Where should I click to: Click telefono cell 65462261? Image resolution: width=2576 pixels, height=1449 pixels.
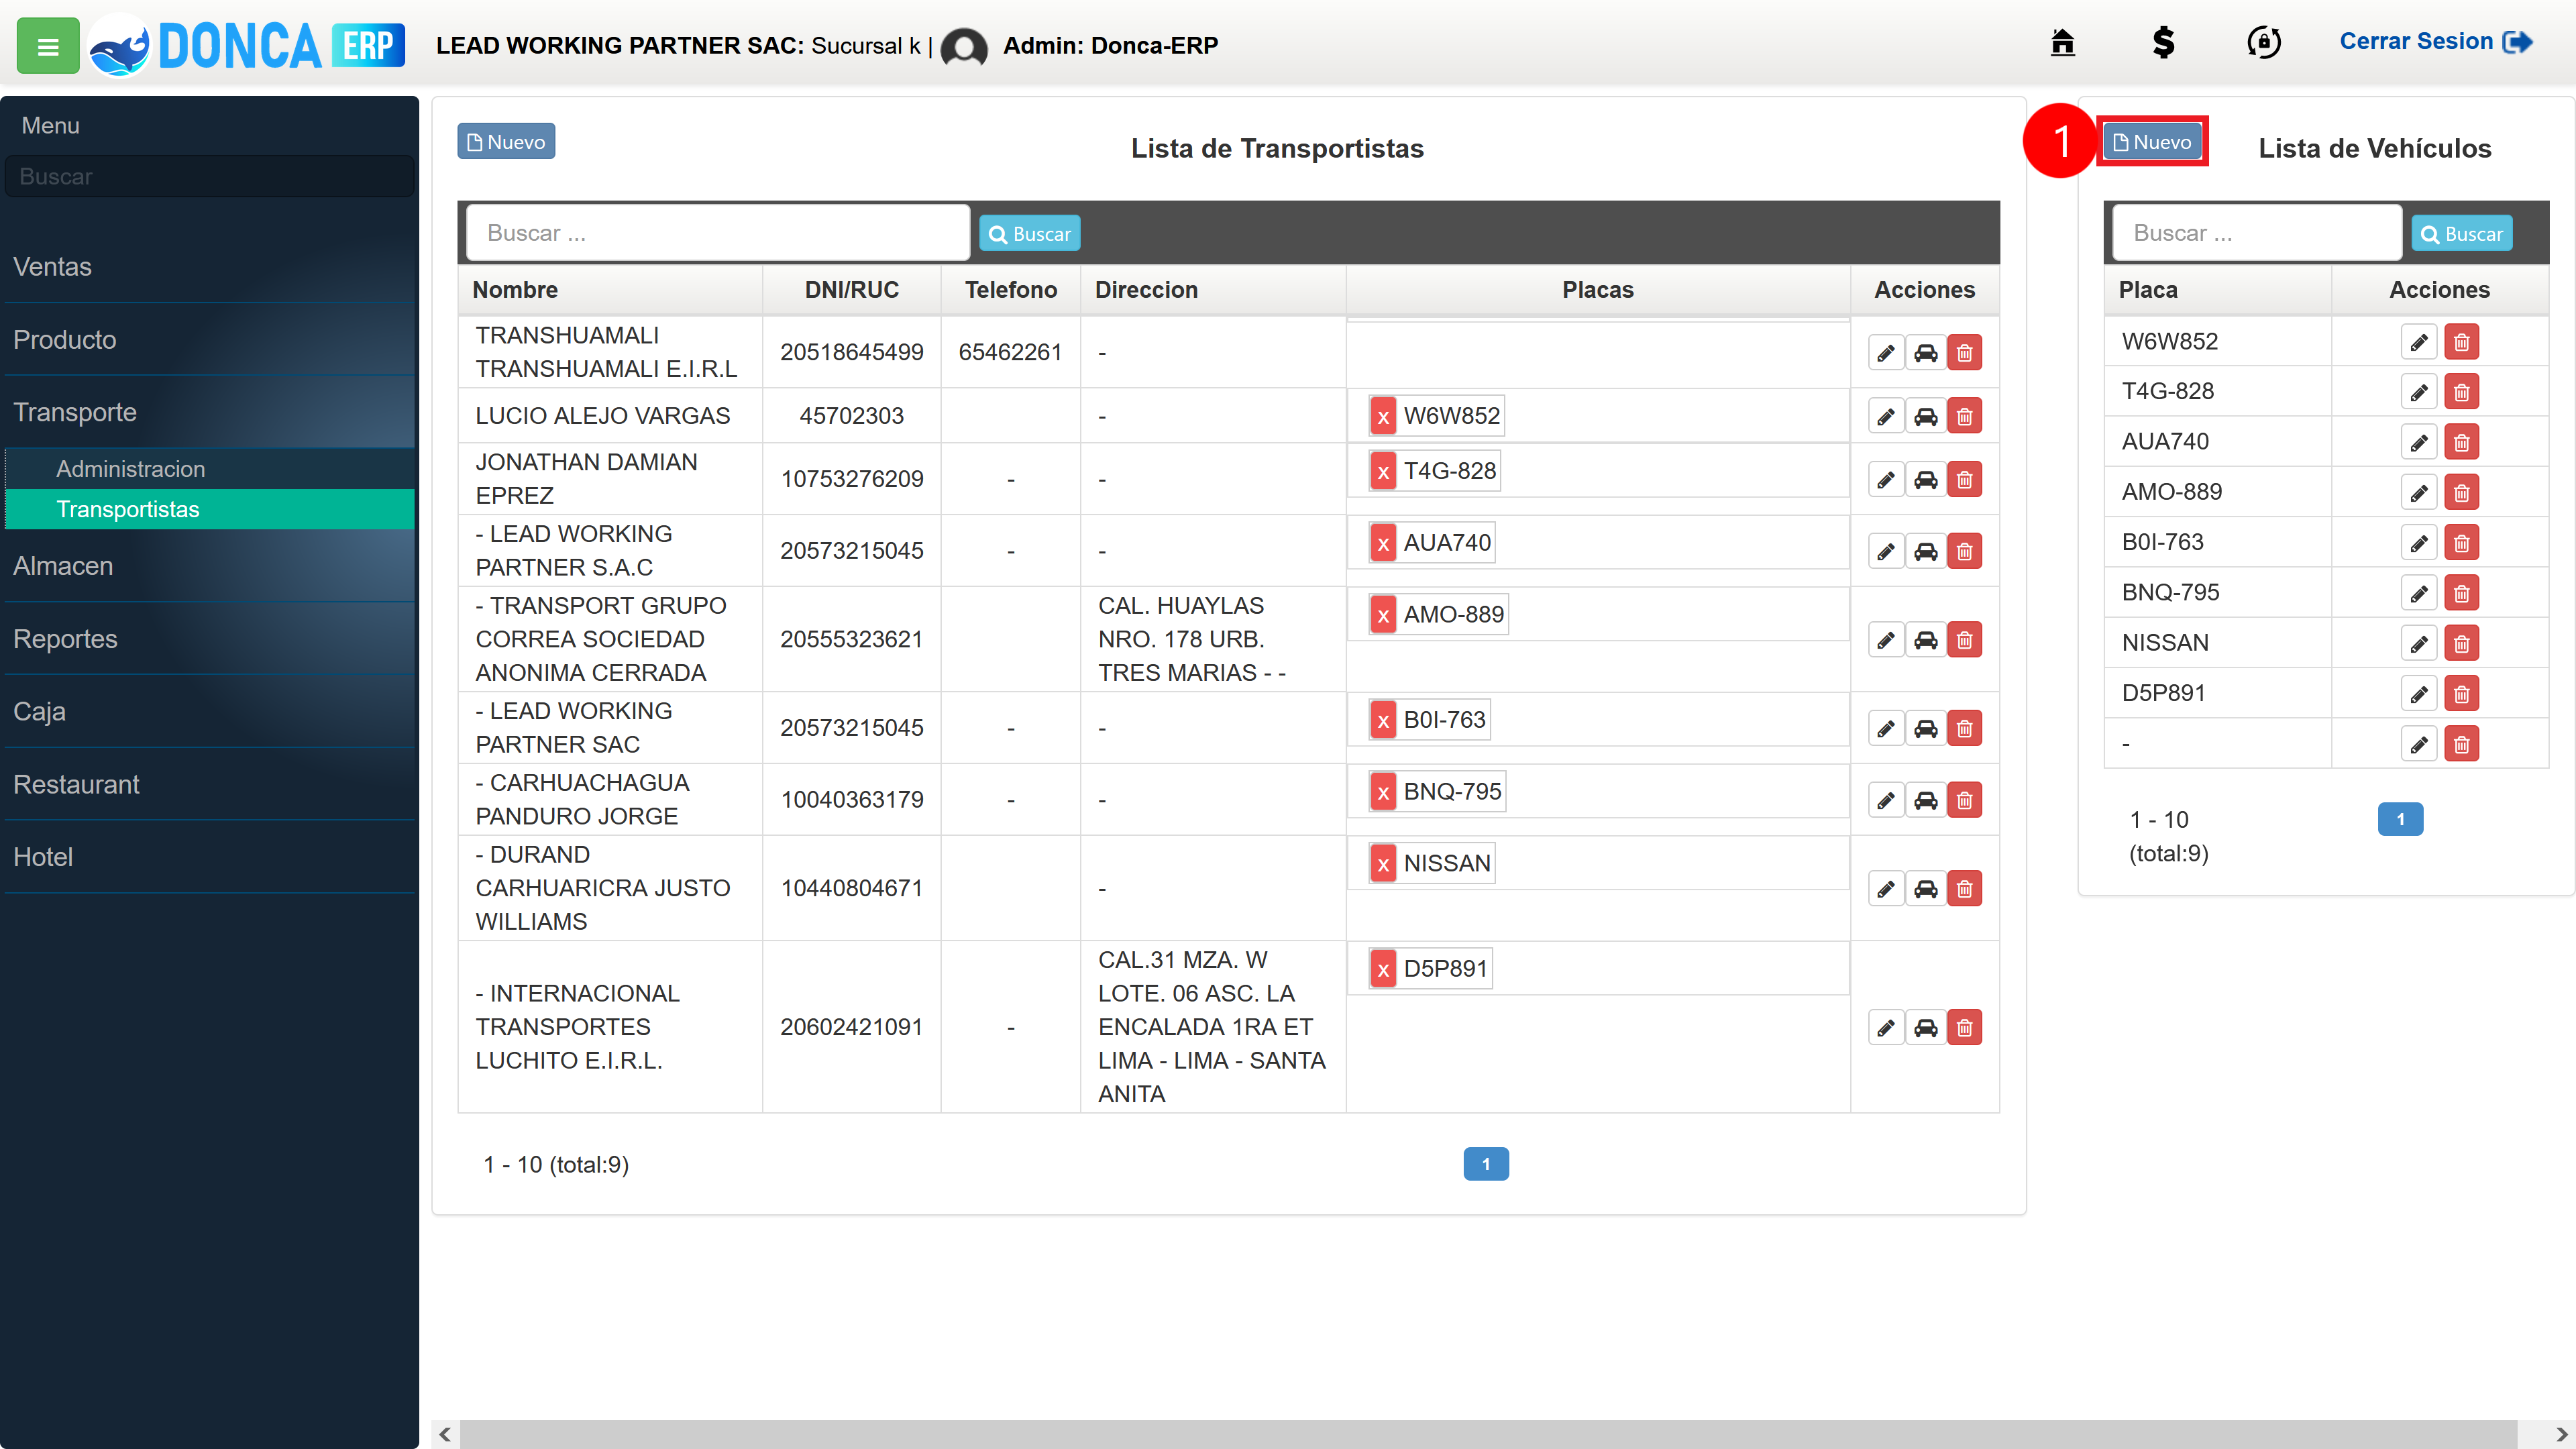click(x=1010, y=352)
